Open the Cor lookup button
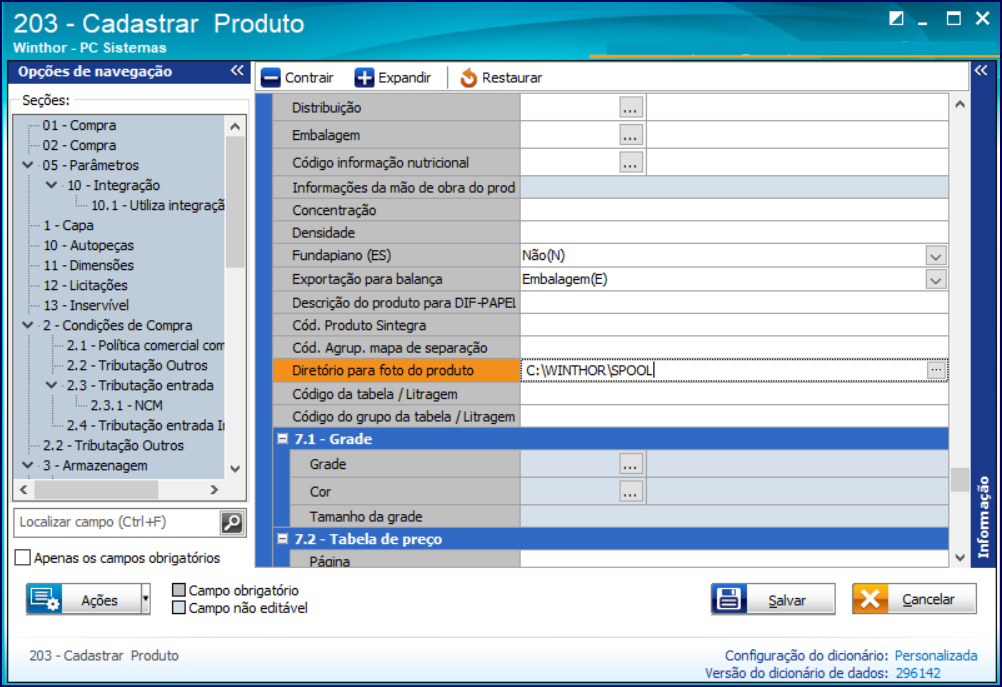The height and width of the screenshot is (687, 1002). coord(630,492)
